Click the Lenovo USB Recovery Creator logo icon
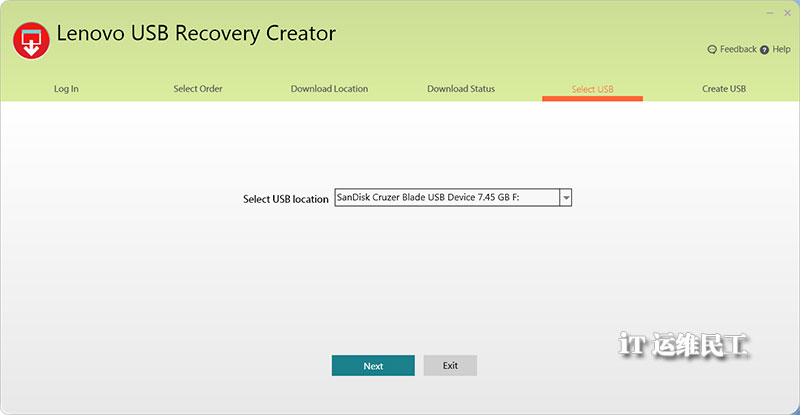This screenshot has height=415, width=800. tap(31, 41)
